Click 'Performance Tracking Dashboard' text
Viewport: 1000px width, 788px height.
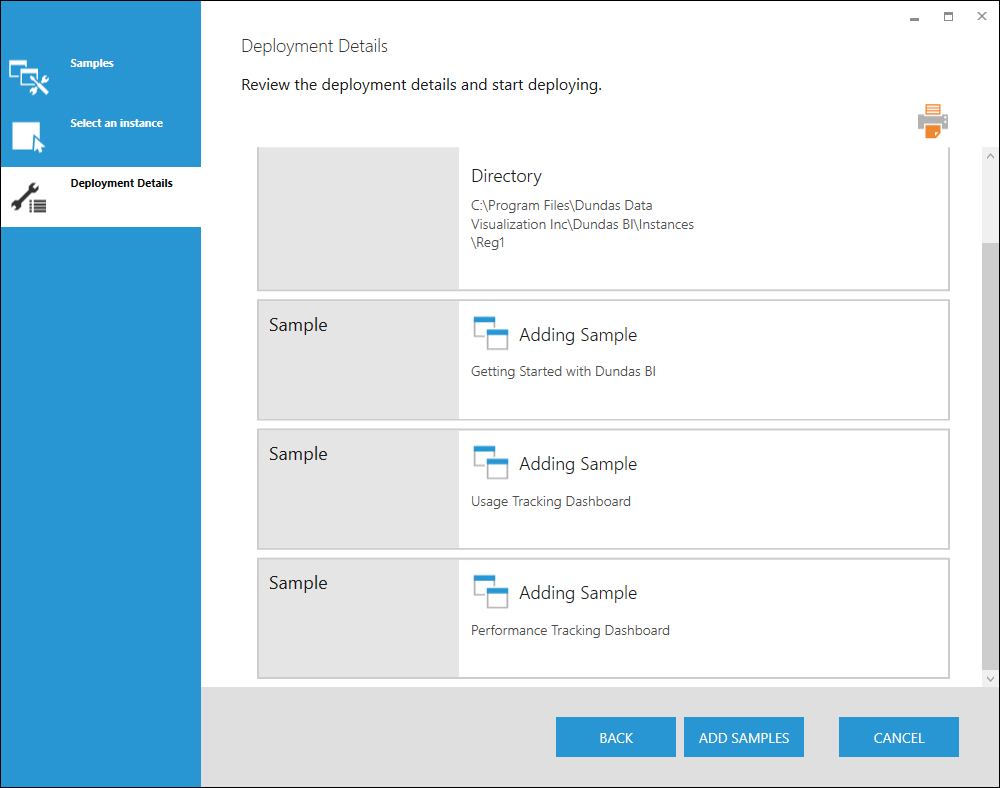pyautogui.click(x=570, y=630)
